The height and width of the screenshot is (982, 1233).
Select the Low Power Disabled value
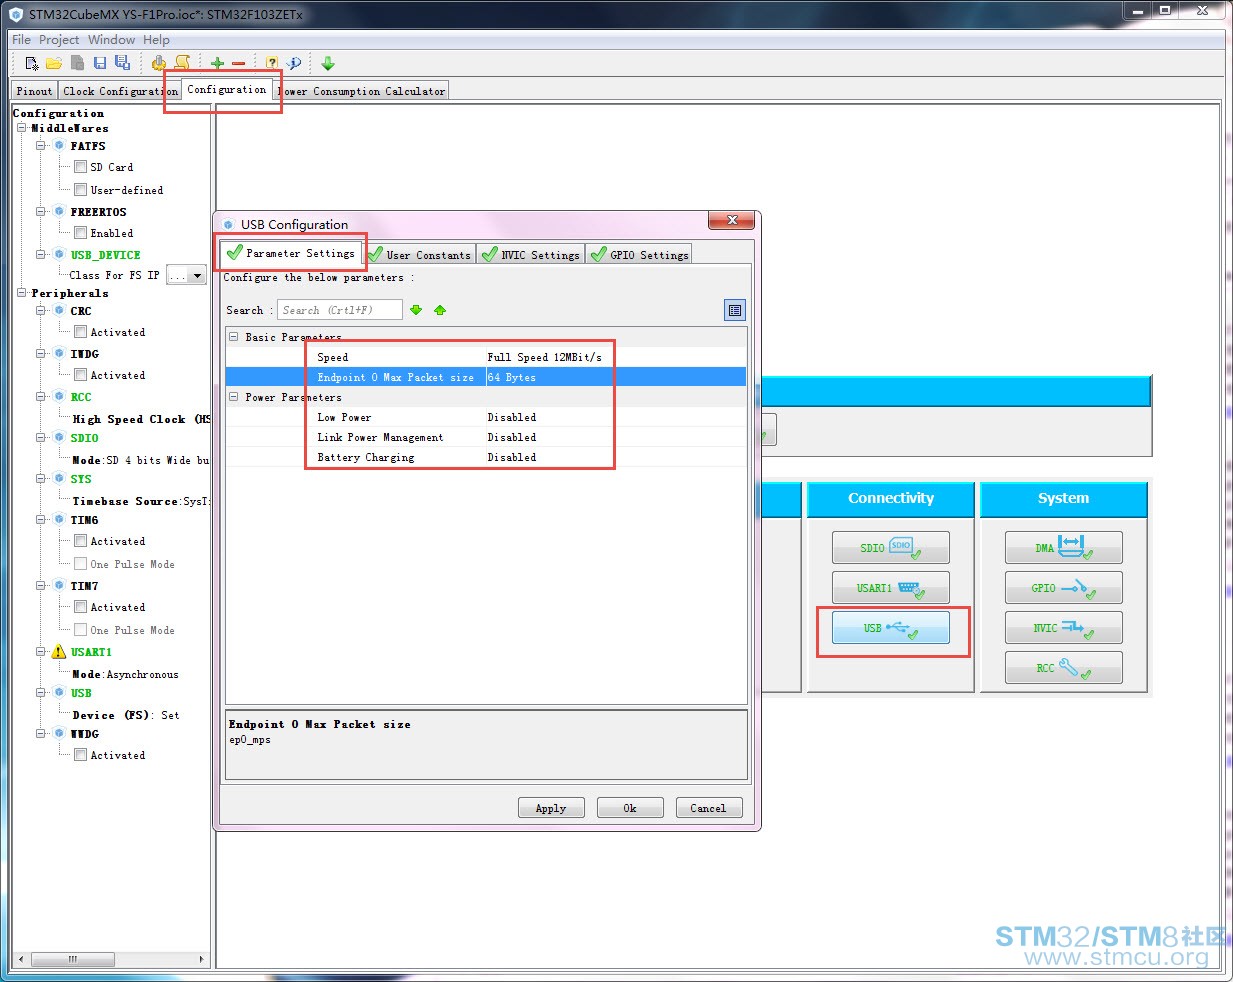pos(512,417)
